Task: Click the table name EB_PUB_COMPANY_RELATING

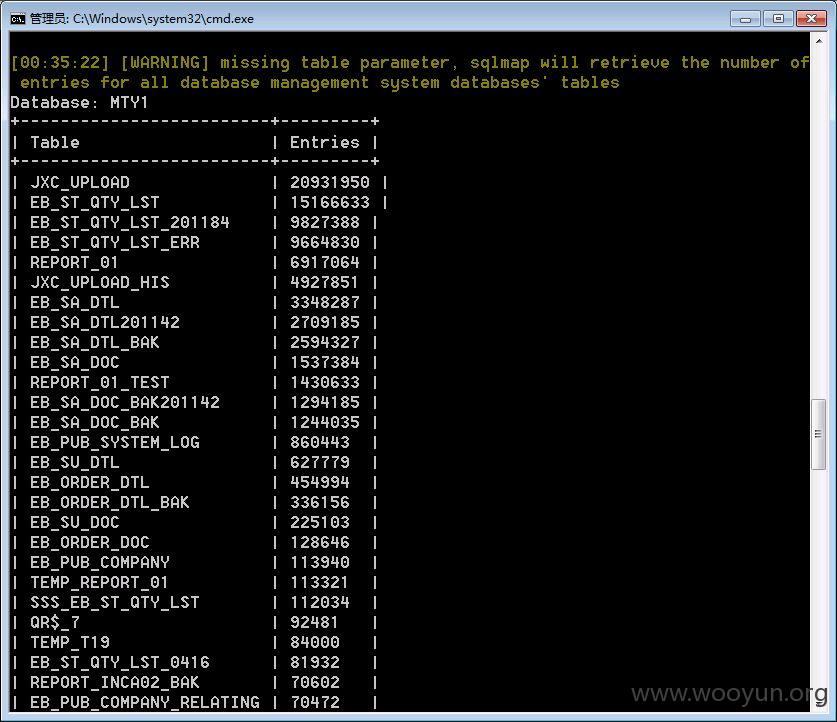Action: (145, 702)
